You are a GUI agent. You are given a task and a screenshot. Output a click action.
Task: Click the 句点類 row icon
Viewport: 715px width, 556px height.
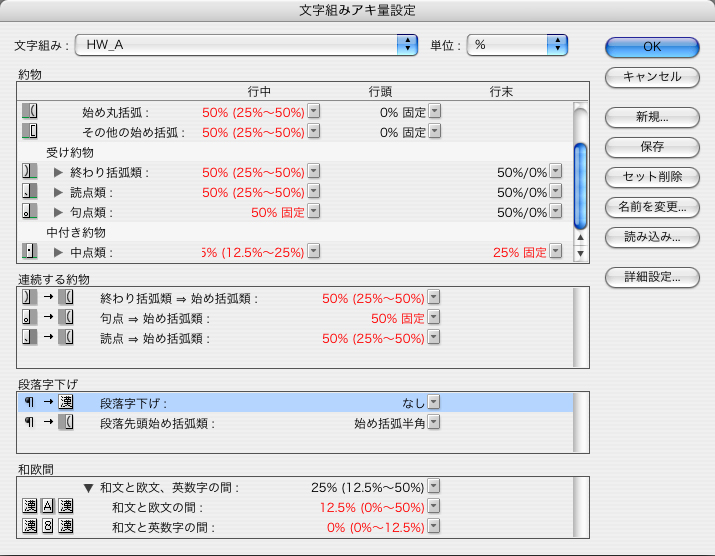(x=30, y=211)
